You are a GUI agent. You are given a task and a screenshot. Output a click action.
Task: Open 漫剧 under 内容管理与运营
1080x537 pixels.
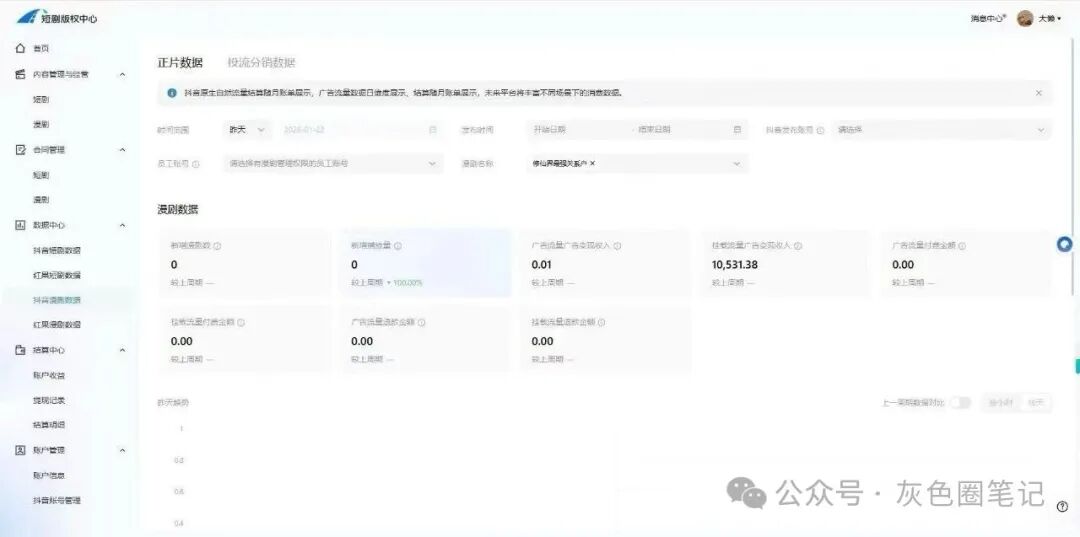tap(41, 125)
